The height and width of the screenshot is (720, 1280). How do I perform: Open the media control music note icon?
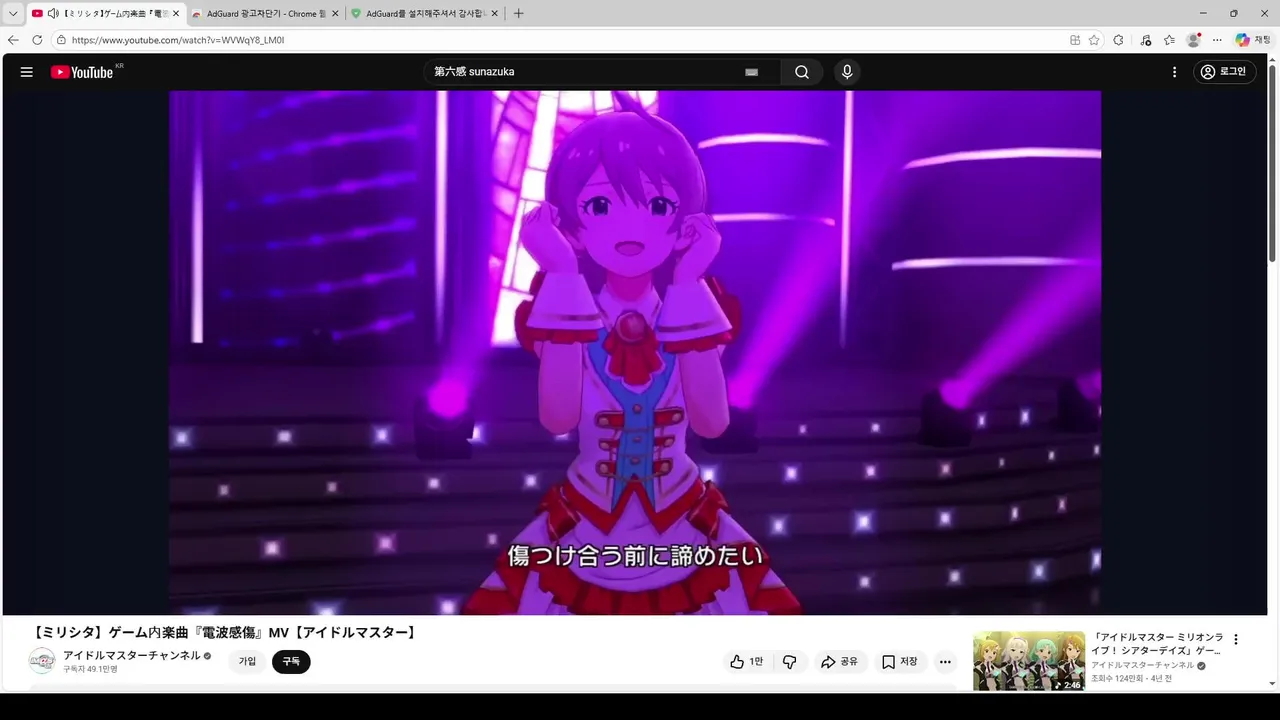(1145, 40)
